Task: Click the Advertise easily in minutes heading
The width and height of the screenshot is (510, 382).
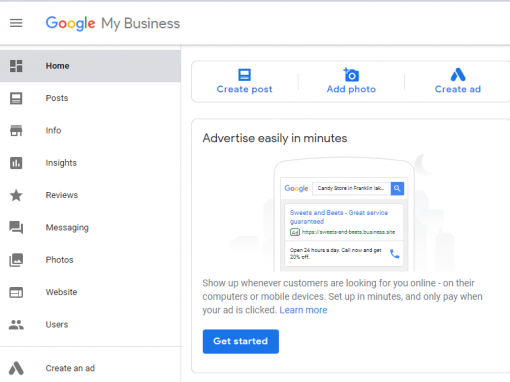Action: 275,138
